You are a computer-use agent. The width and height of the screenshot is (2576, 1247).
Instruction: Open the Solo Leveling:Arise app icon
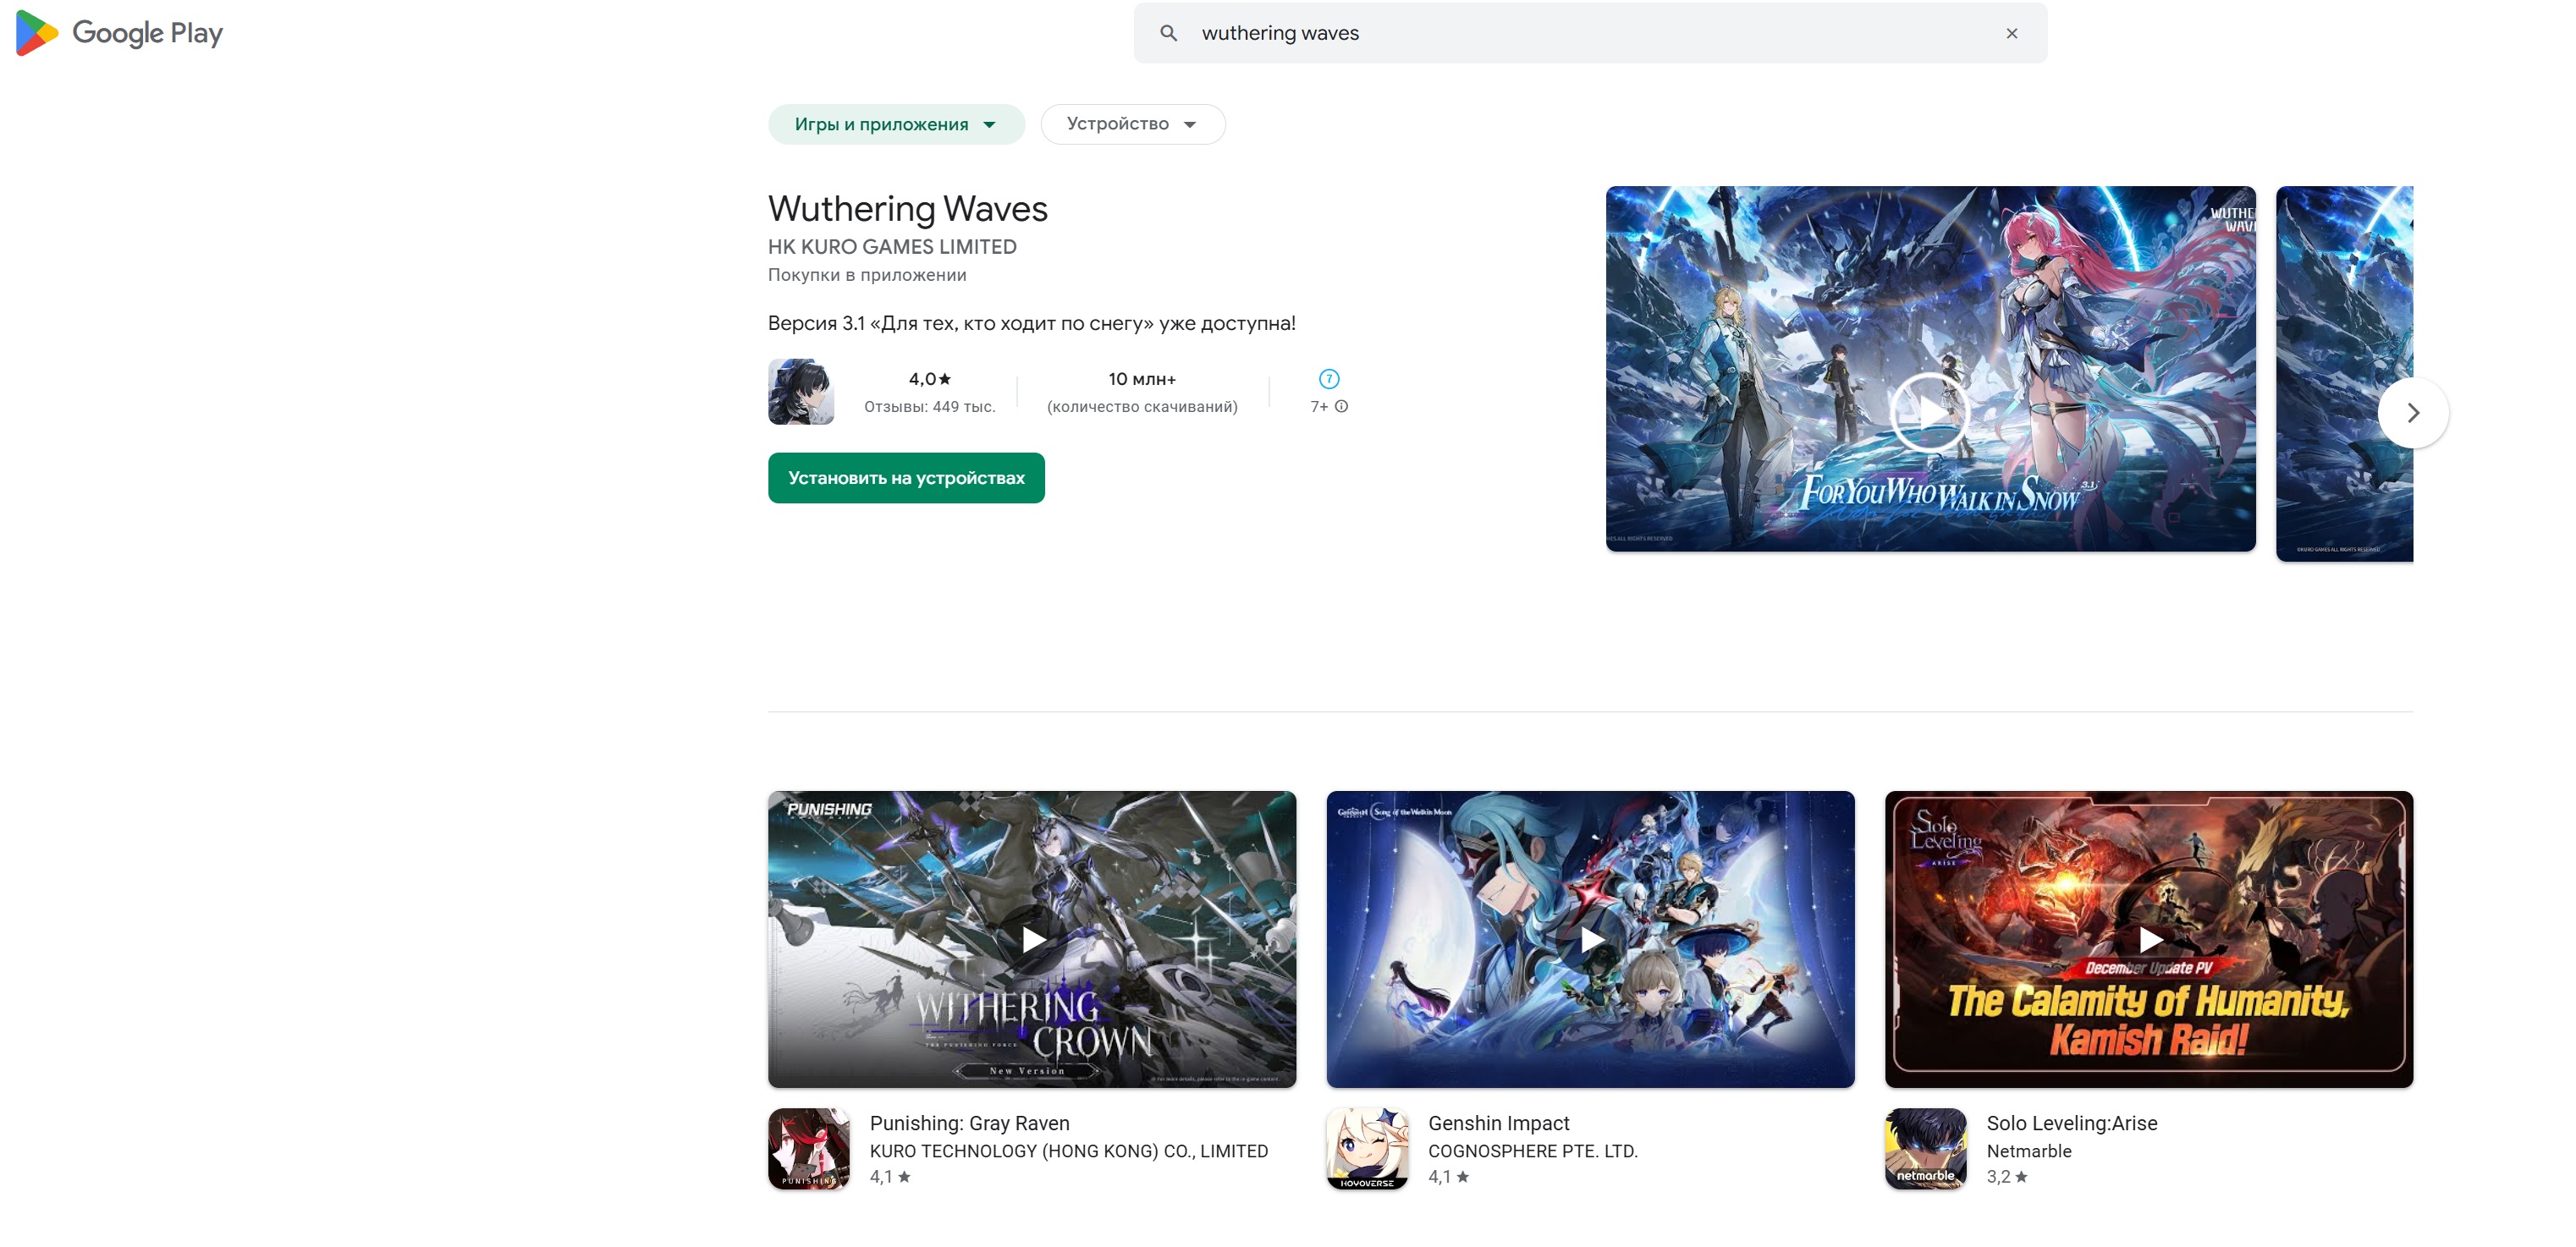point(1925,1148)
